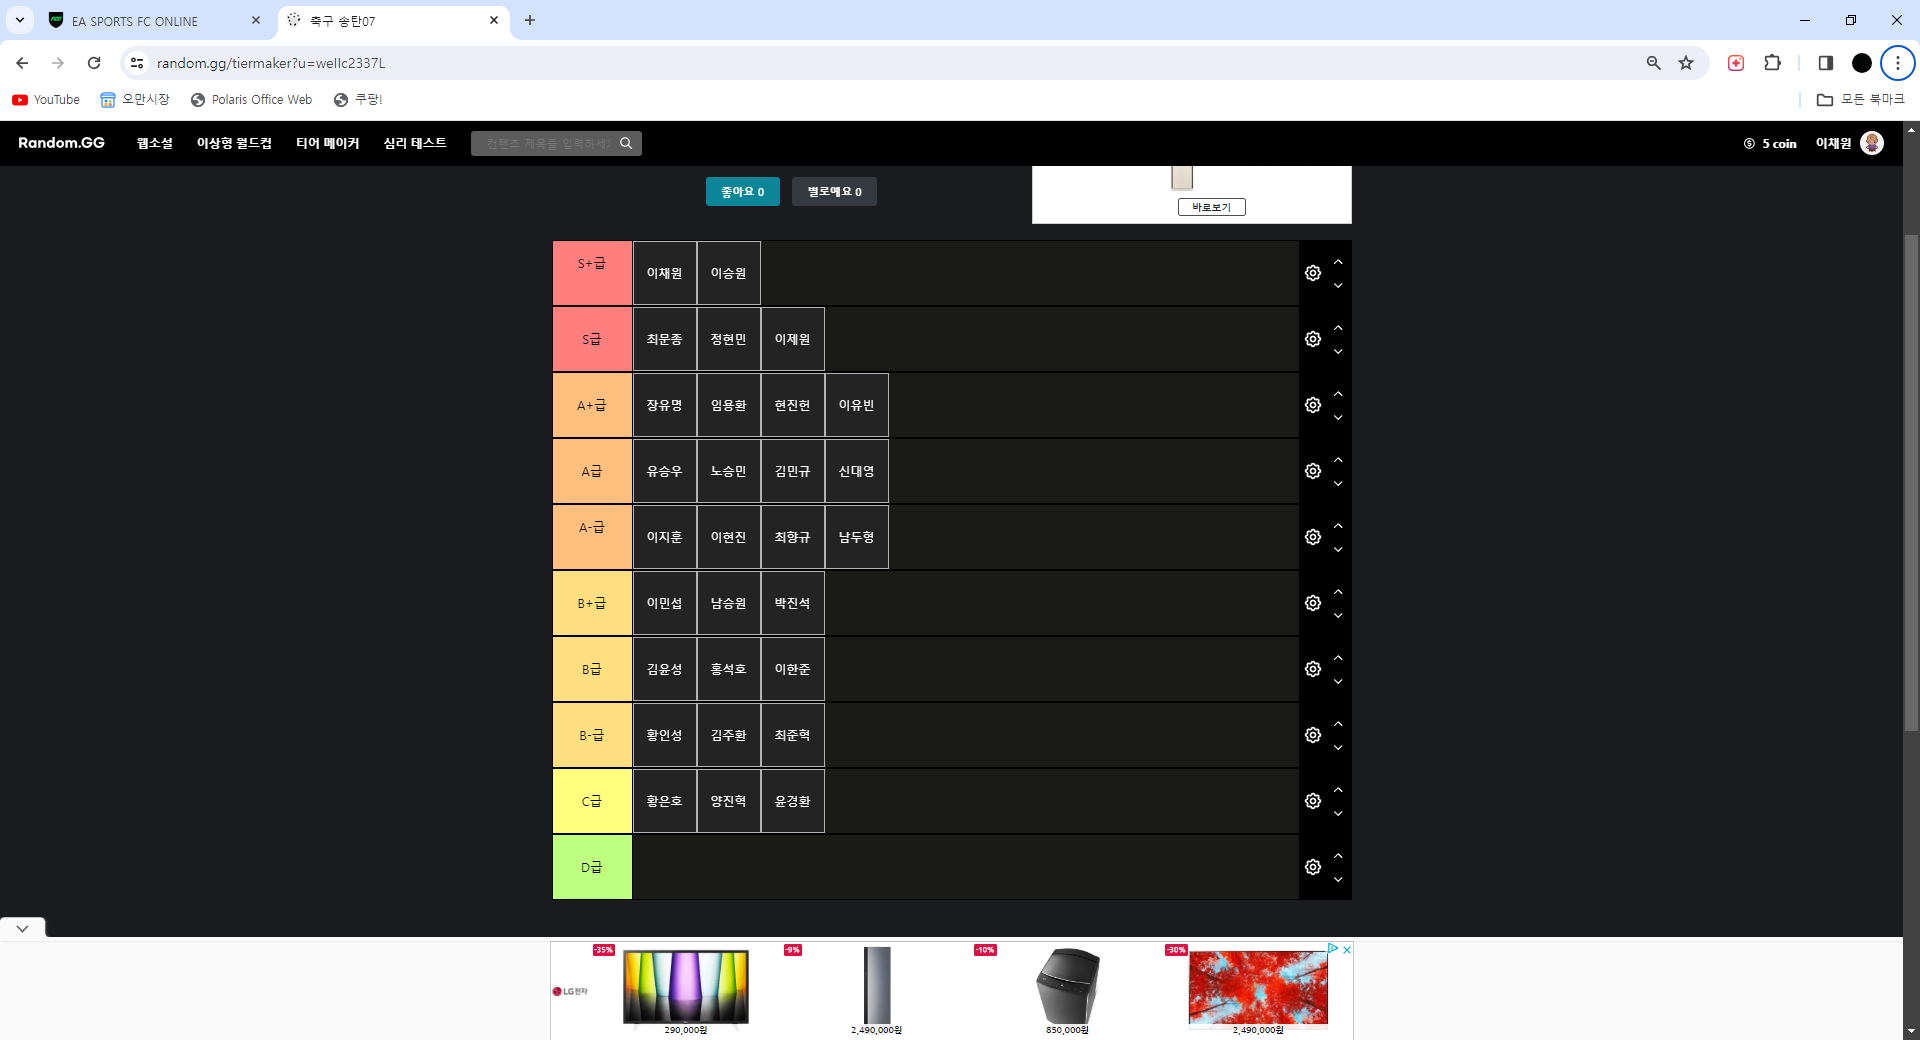Bookmark this page with star icon
This screenshot has width=1920, height=1040.
[x=1686, y=63]
